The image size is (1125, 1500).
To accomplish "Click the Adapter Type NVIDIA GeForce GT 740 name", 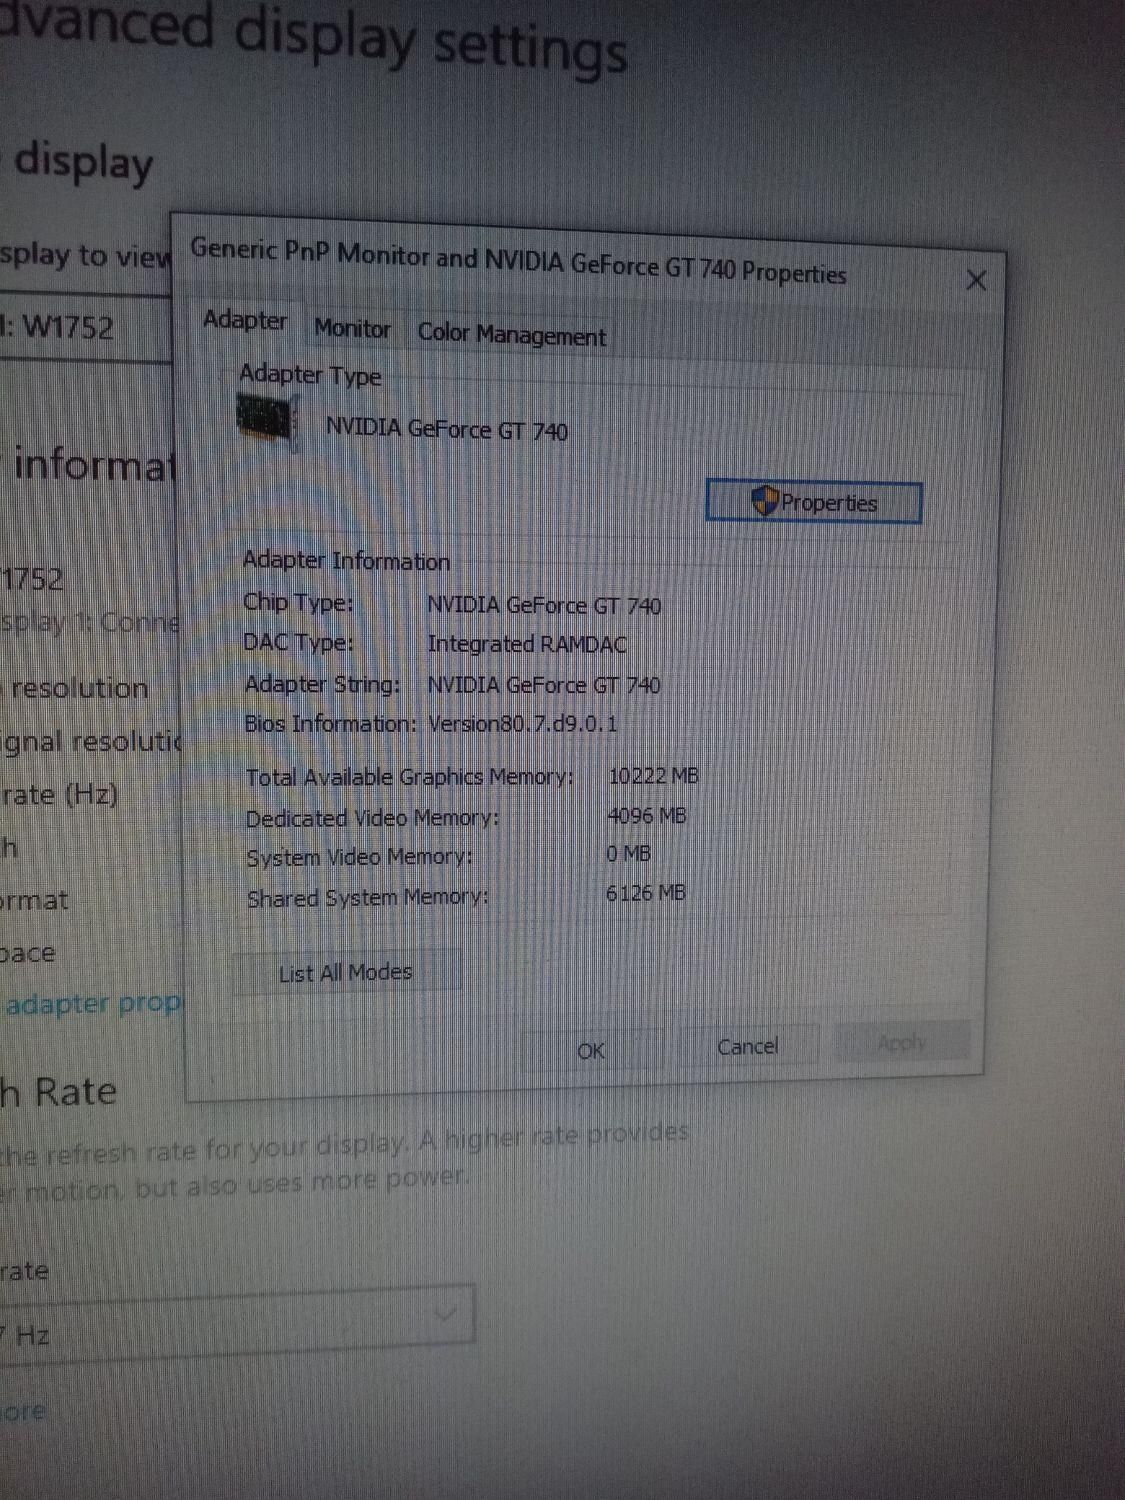I will pos(447,430).
